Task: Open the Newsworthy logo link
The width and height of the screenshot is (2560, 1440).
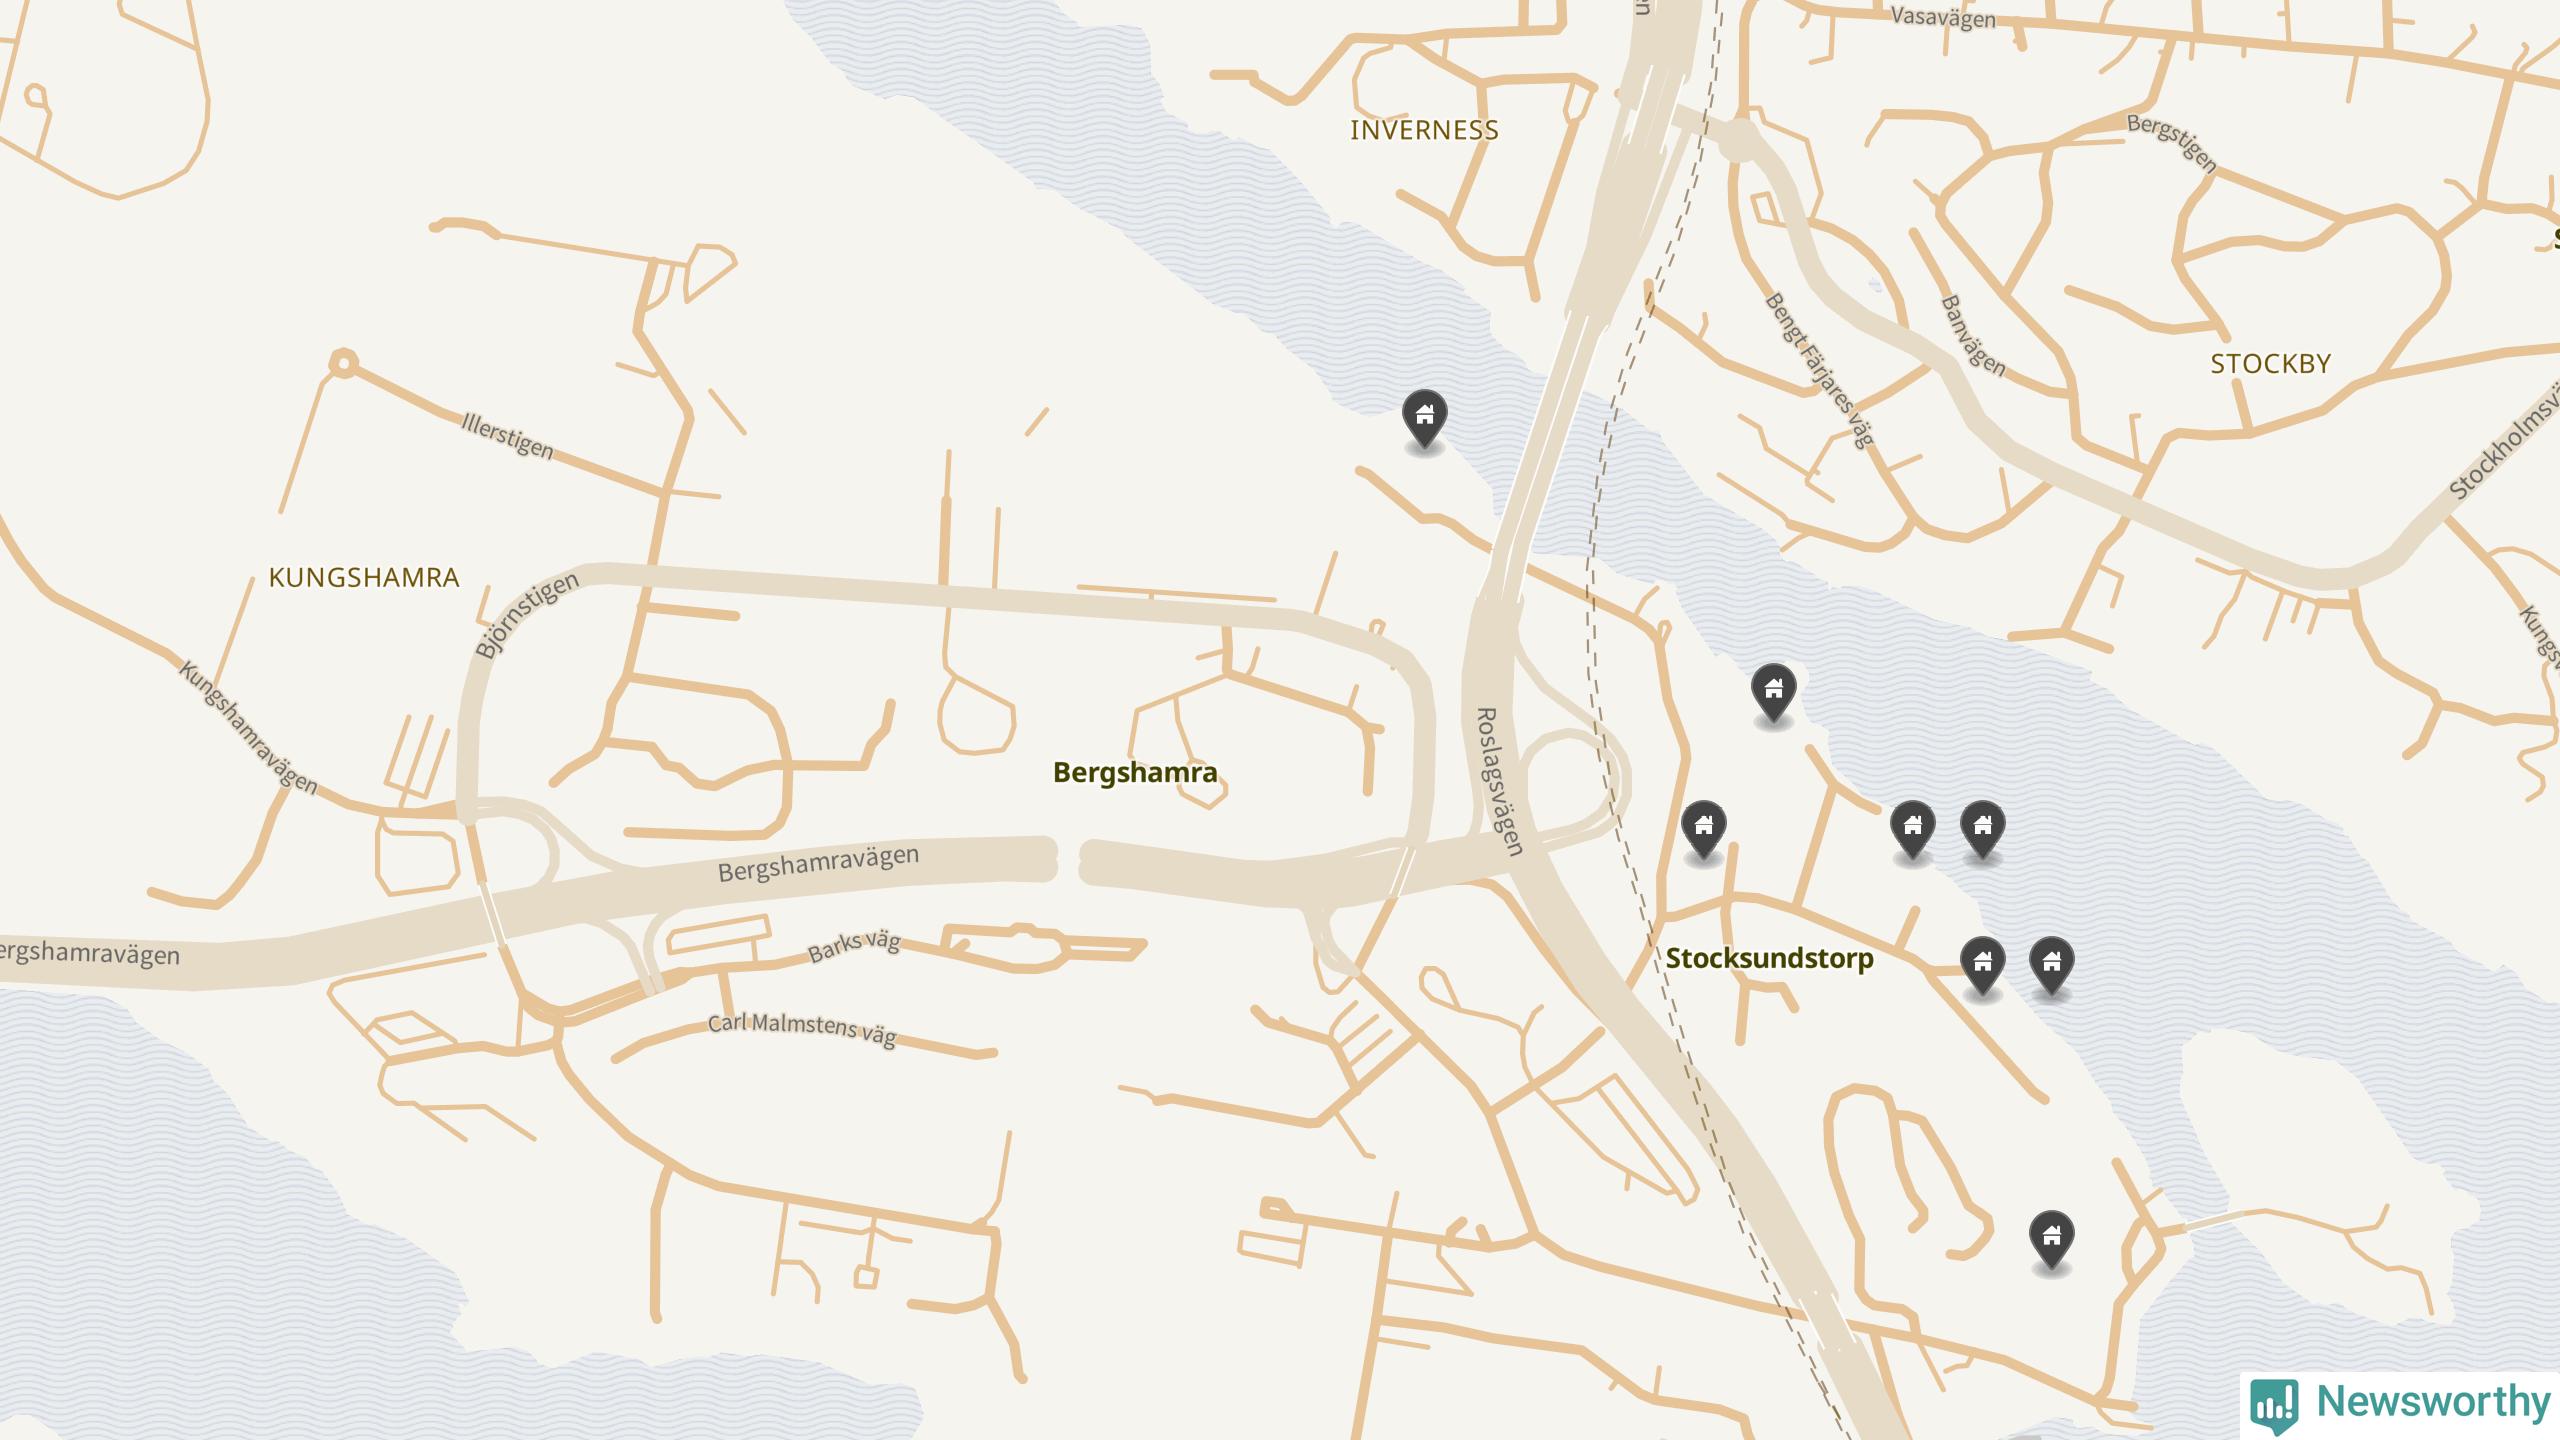Action: (x=2401, y=1404)
